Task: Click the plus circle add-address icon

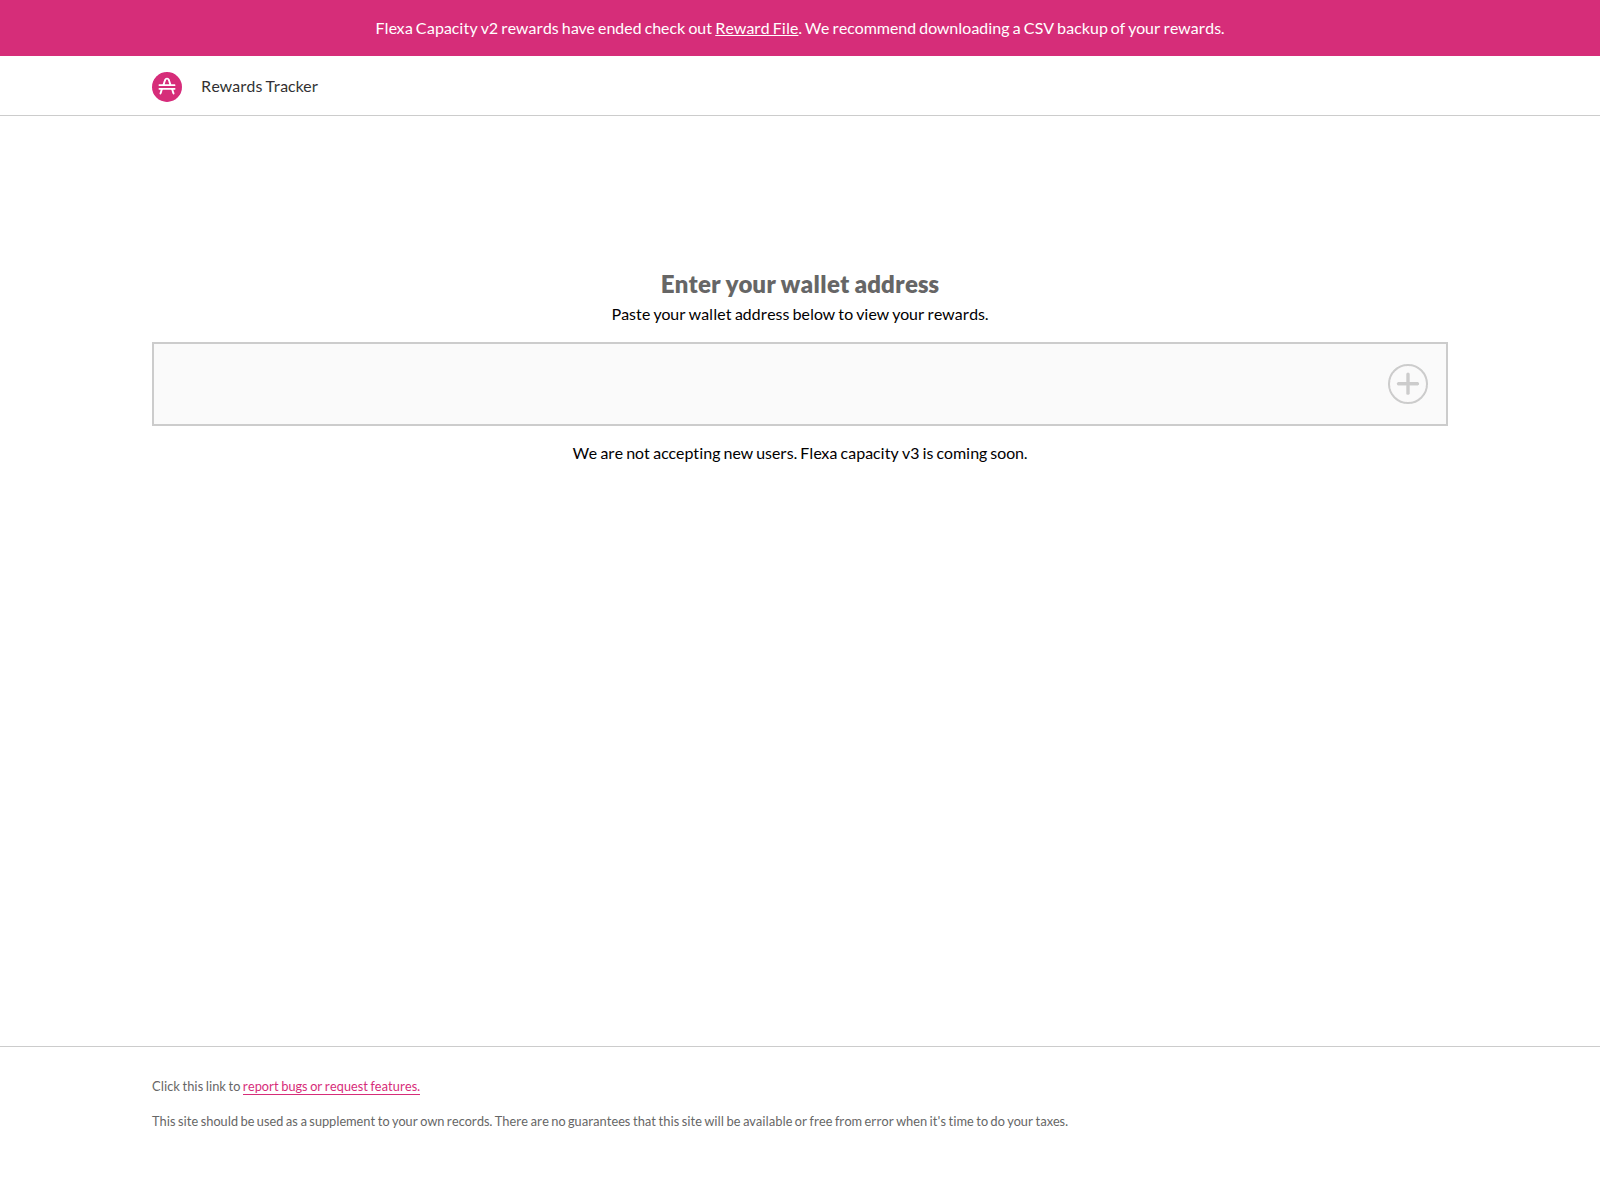Action: click(1407, 384)
